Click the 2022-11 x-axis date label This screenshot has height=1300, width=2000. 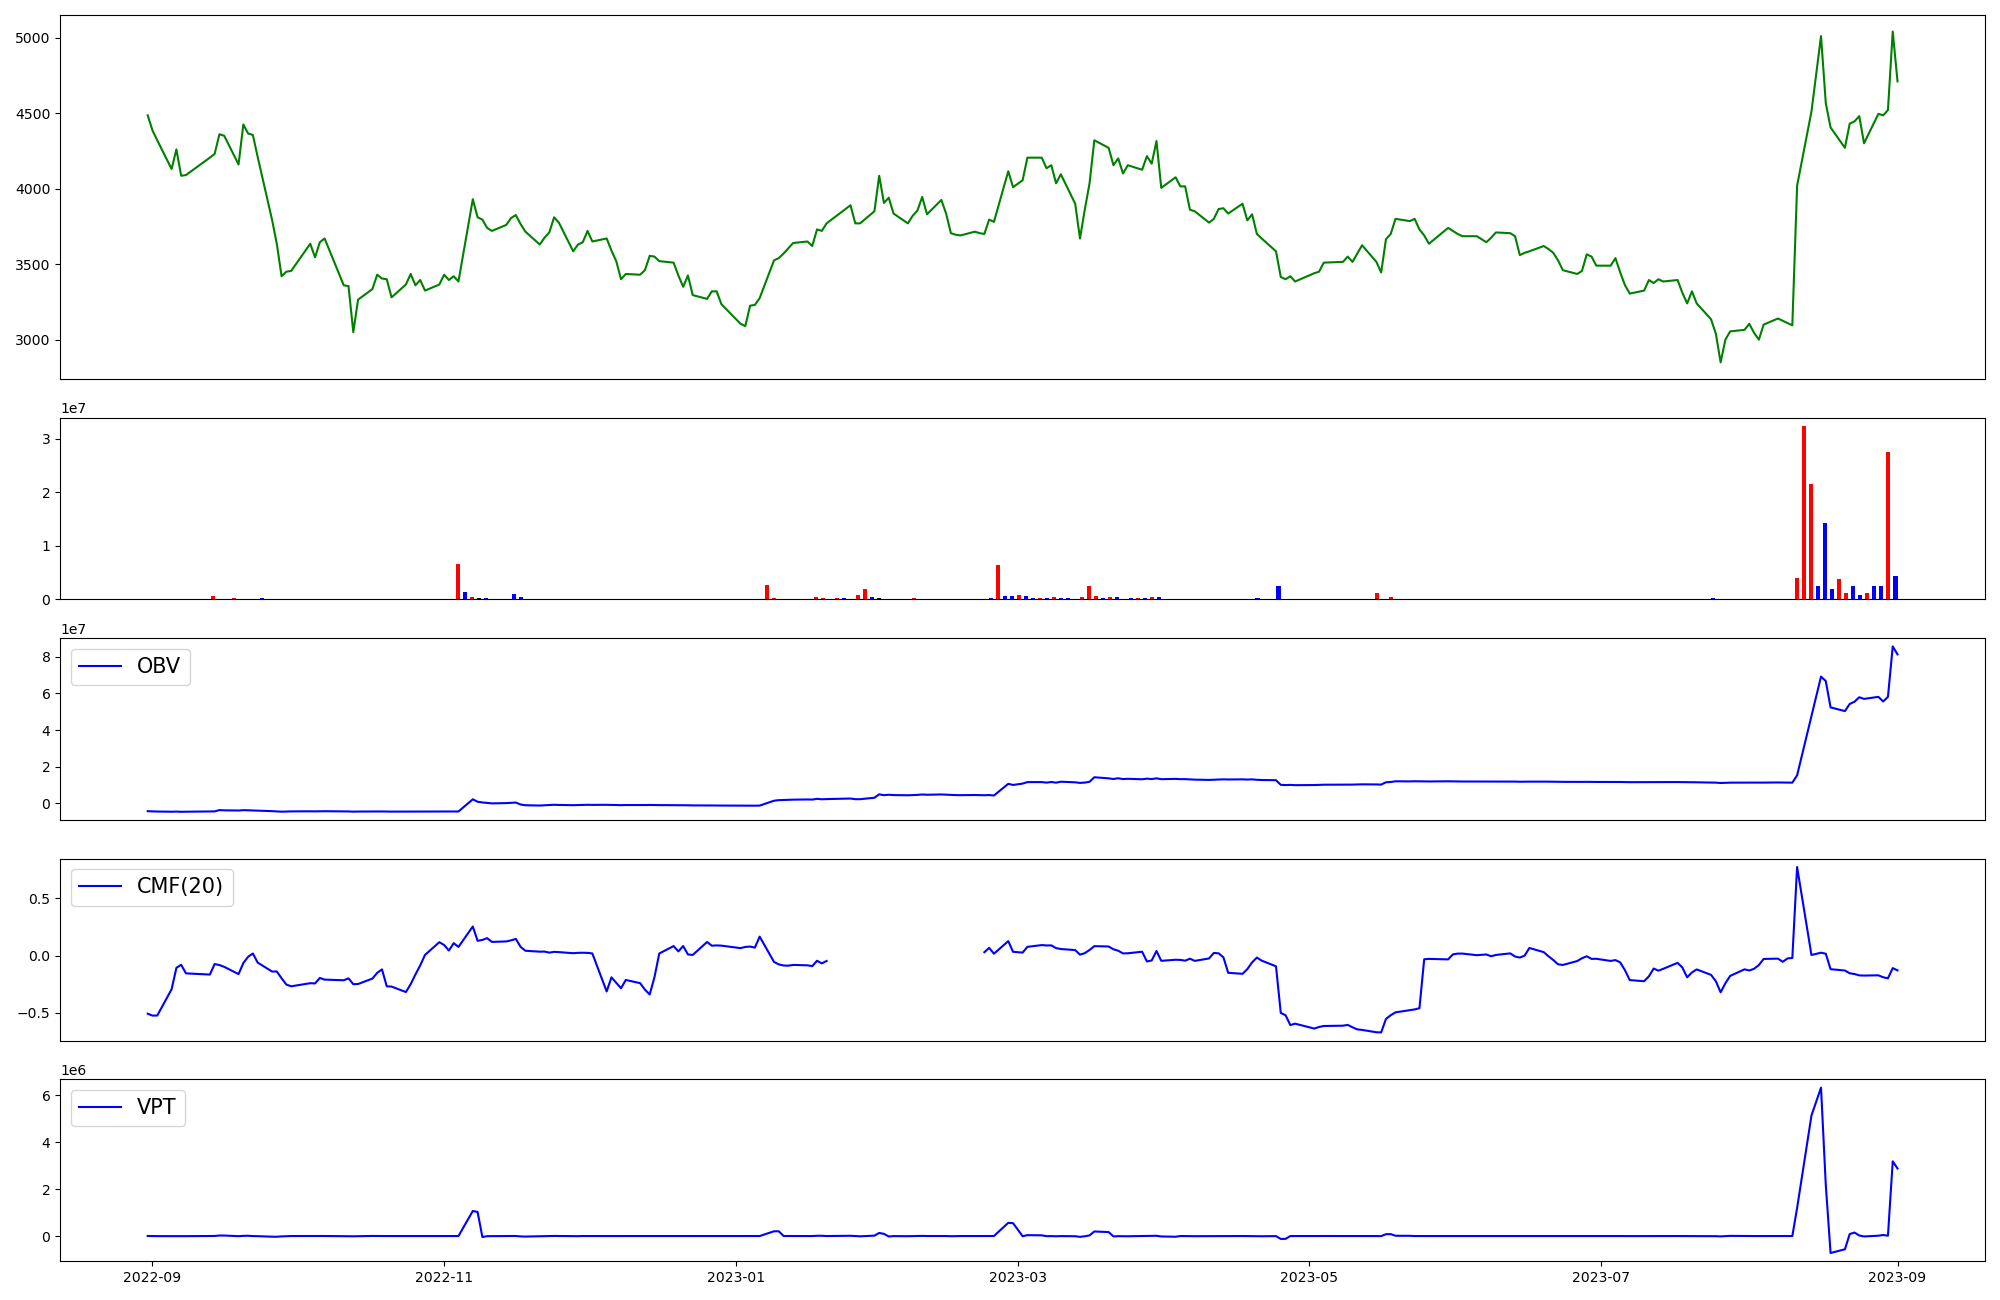(x=444, y=1277)
